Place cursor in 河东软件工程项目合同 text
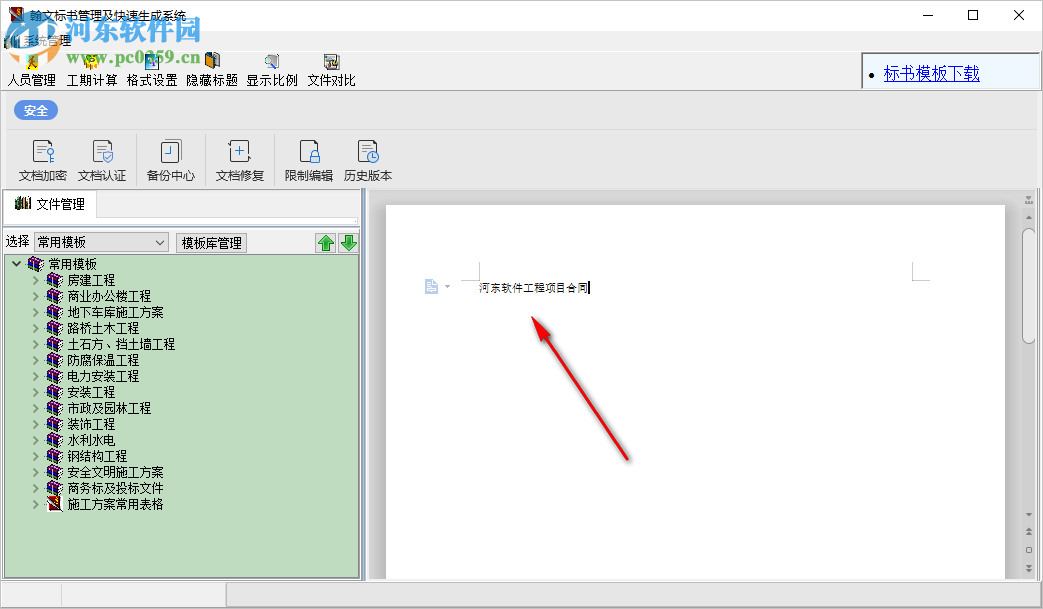Screen dimensions: 1043x609 pyautogui.click(x=533, y=287)
